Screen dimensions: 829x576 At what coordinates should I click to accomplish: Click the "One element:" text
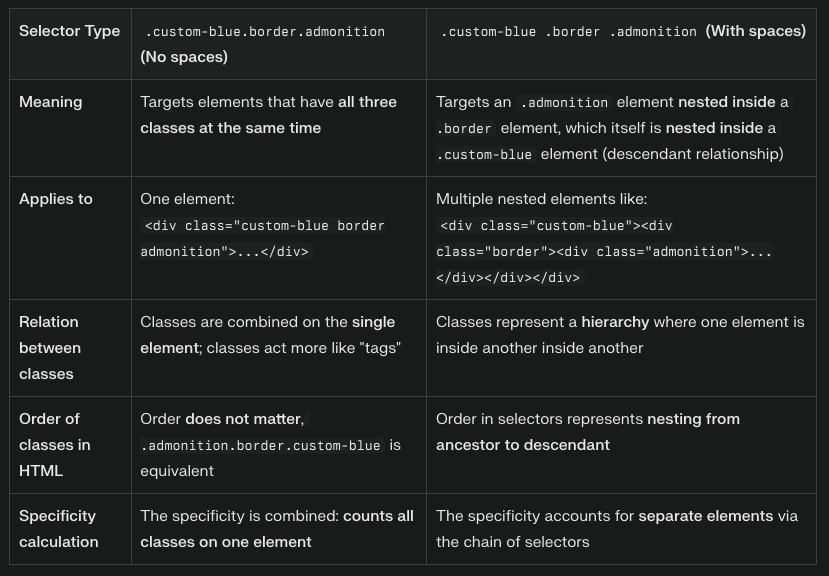click(x=187, y=199)
